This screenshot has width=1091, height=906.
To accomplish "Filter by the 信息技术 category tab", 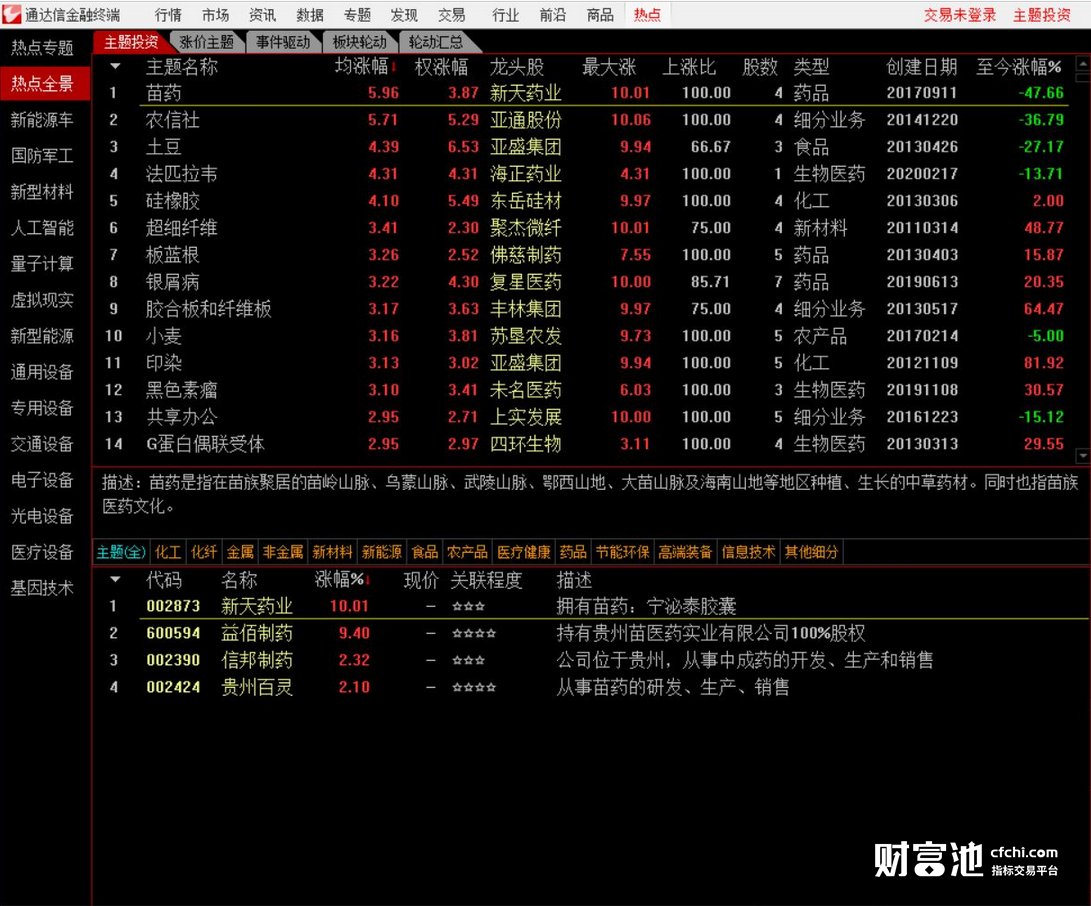I will (748, 553).
